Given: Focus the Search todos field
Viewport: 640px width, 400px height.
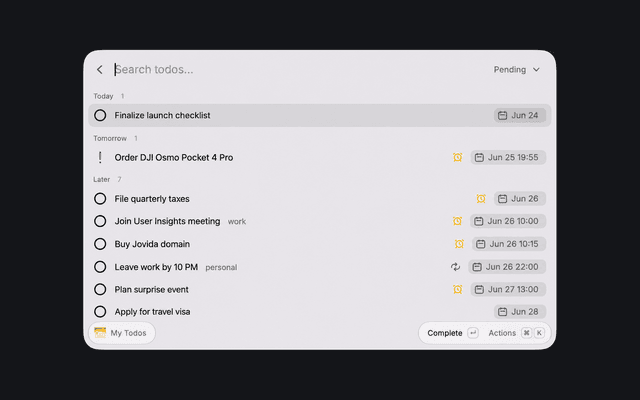Looking at the screenshot, I should 298,70.
